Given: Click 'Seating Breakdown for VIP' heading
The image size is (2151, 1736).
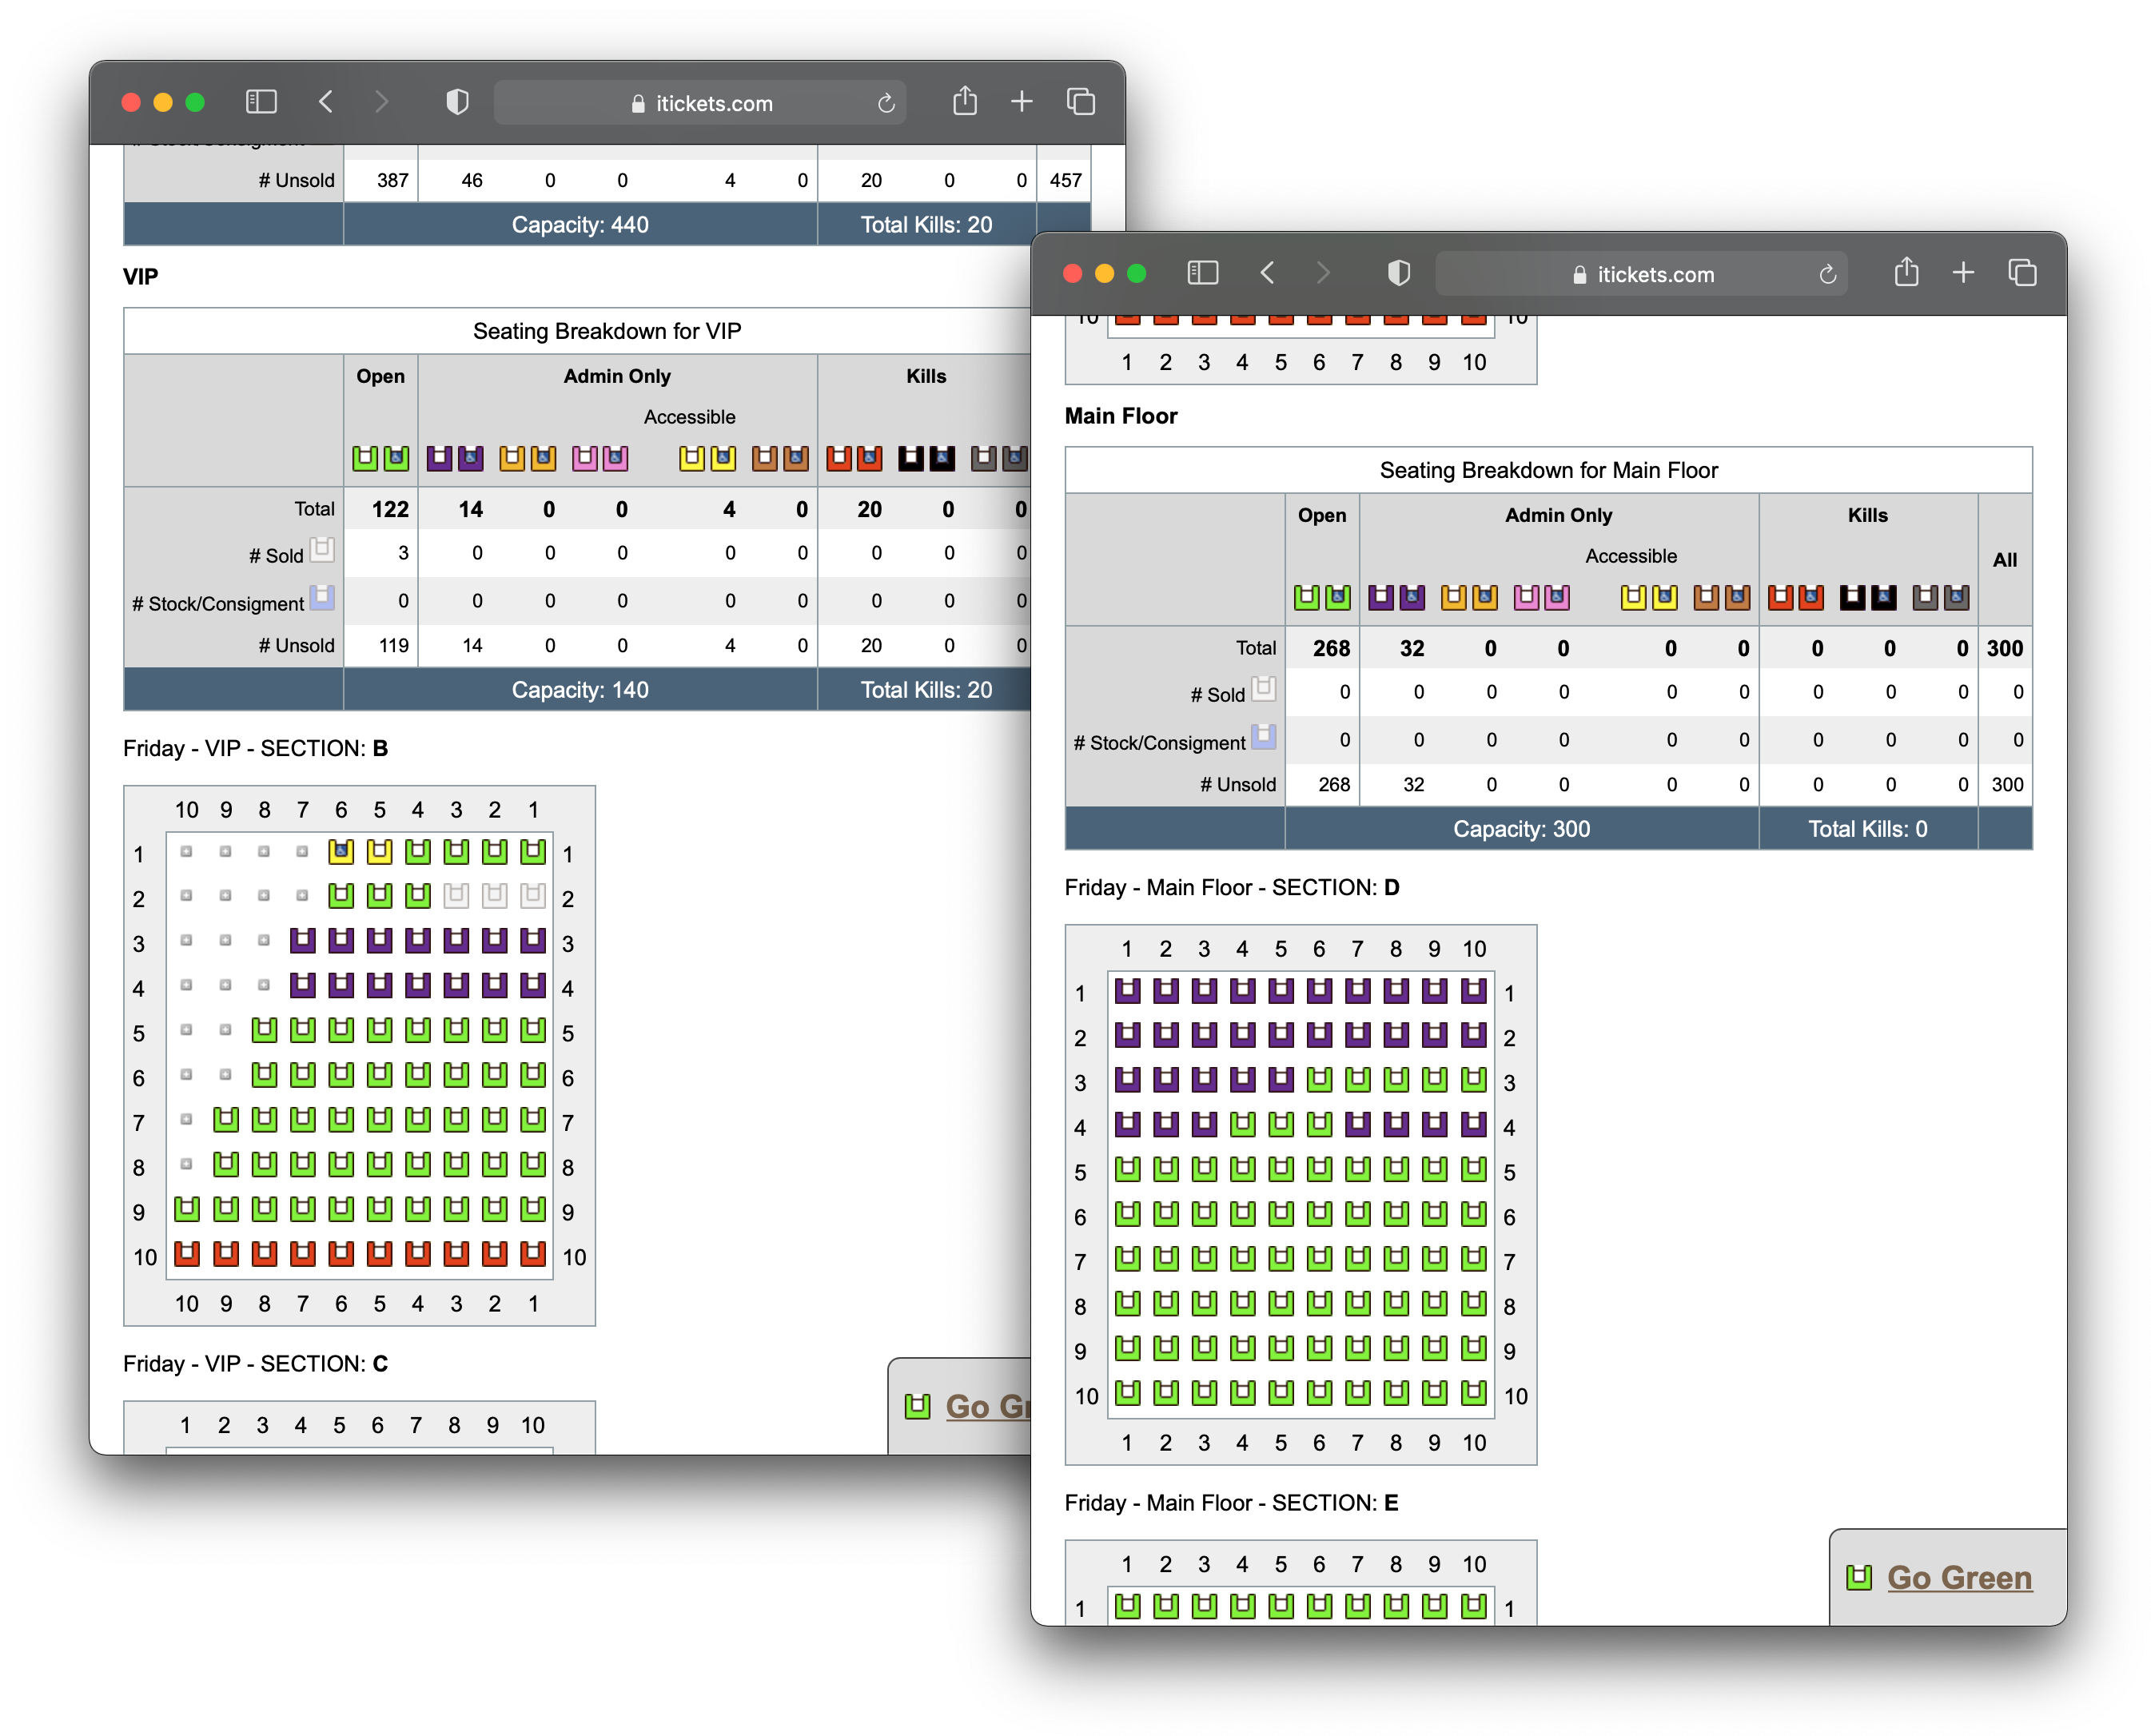Looking at the screenshot, I should coord(606,331).
